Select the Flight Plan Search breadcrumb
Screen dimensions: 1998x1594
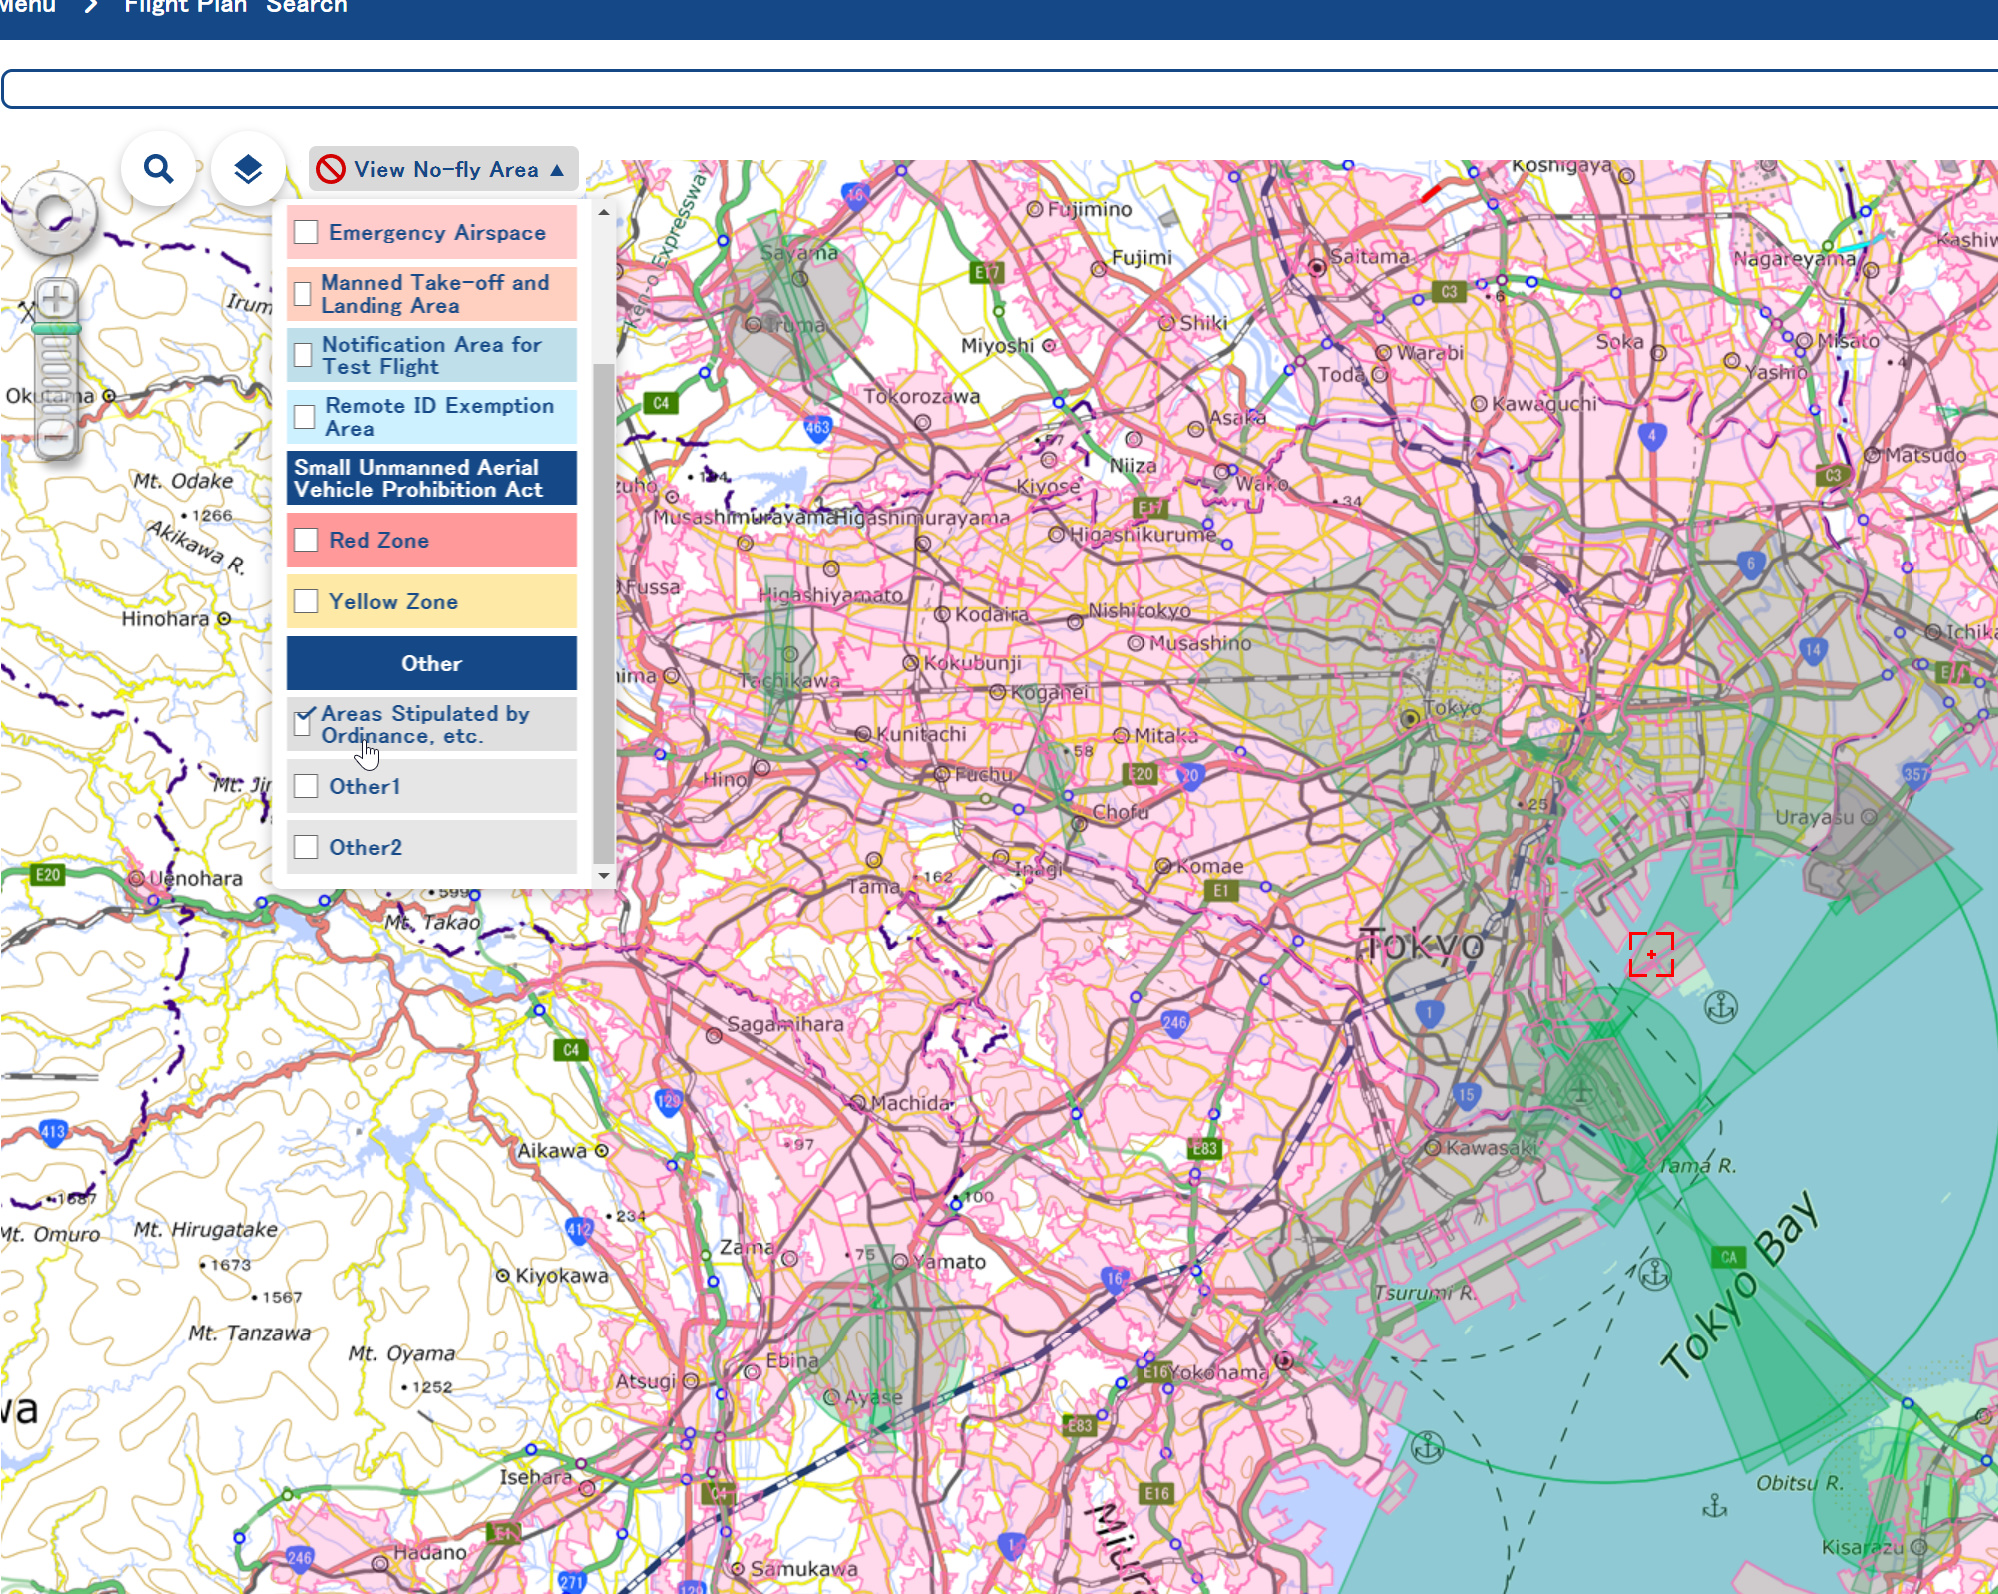pos(235,6)
